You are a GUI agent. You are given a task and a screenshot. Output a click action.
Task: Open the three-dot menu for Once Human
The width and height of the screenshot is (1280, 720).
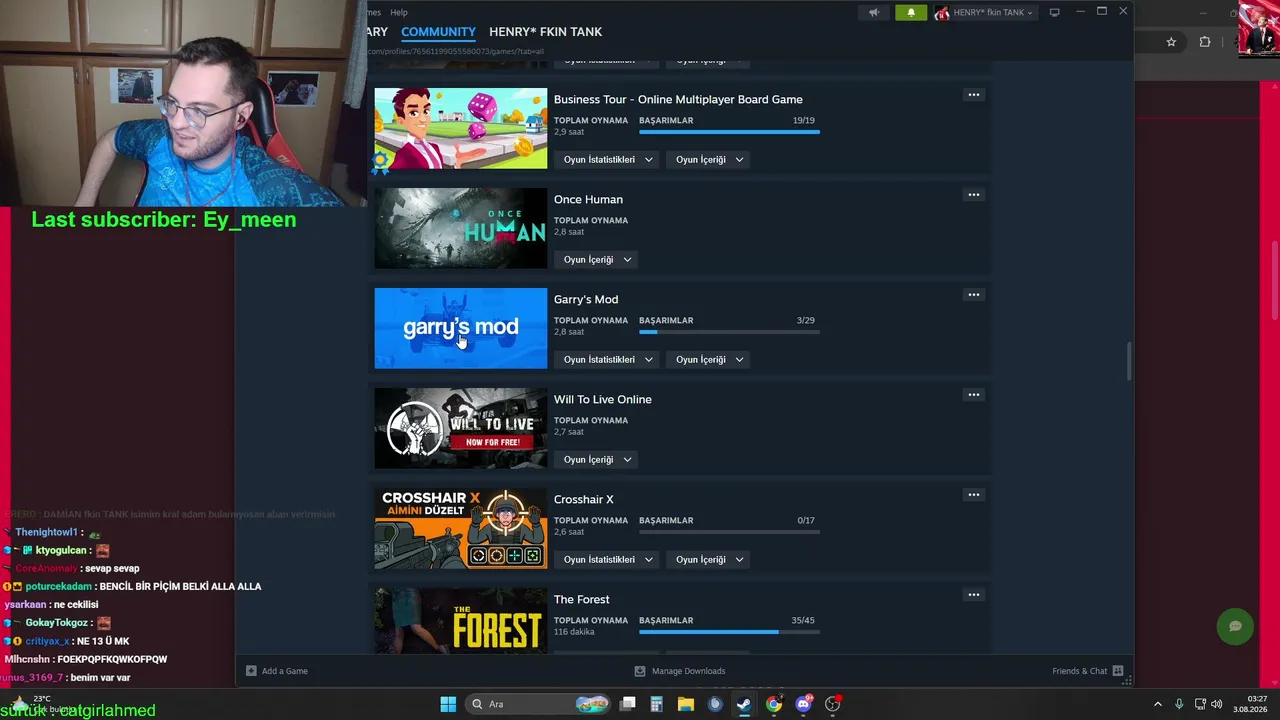[x=973, y=195]
